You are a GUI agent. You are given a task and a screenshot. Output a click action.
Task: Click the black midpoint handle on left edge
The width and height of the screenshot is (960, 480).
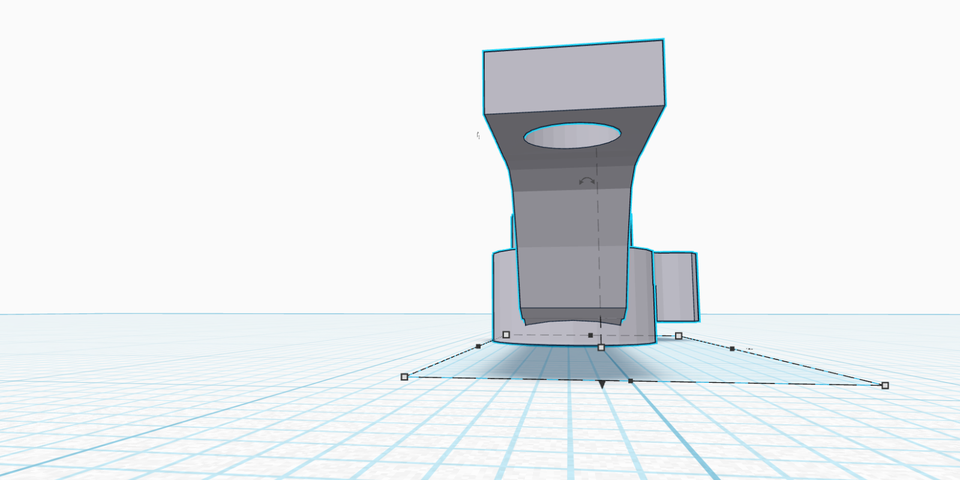[x=478, y=346]
